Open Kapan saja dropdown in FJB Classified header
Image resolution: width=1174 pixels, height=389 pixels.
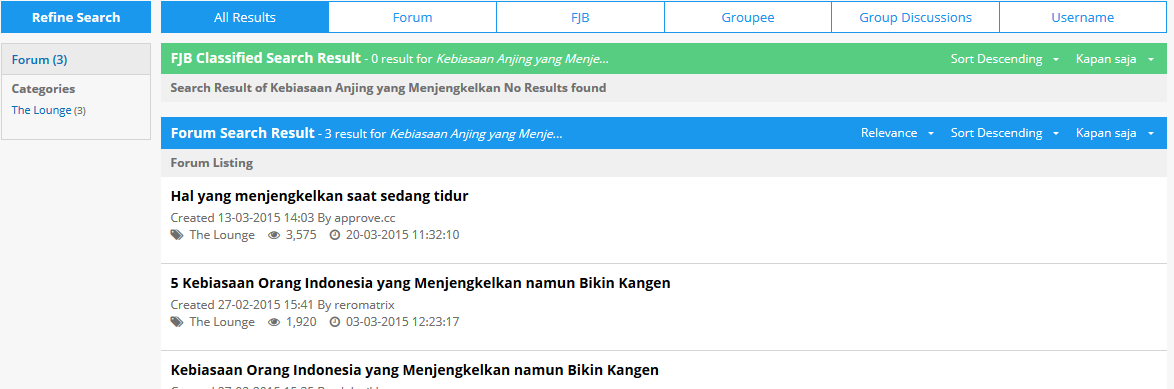[x=1115, y=58]
